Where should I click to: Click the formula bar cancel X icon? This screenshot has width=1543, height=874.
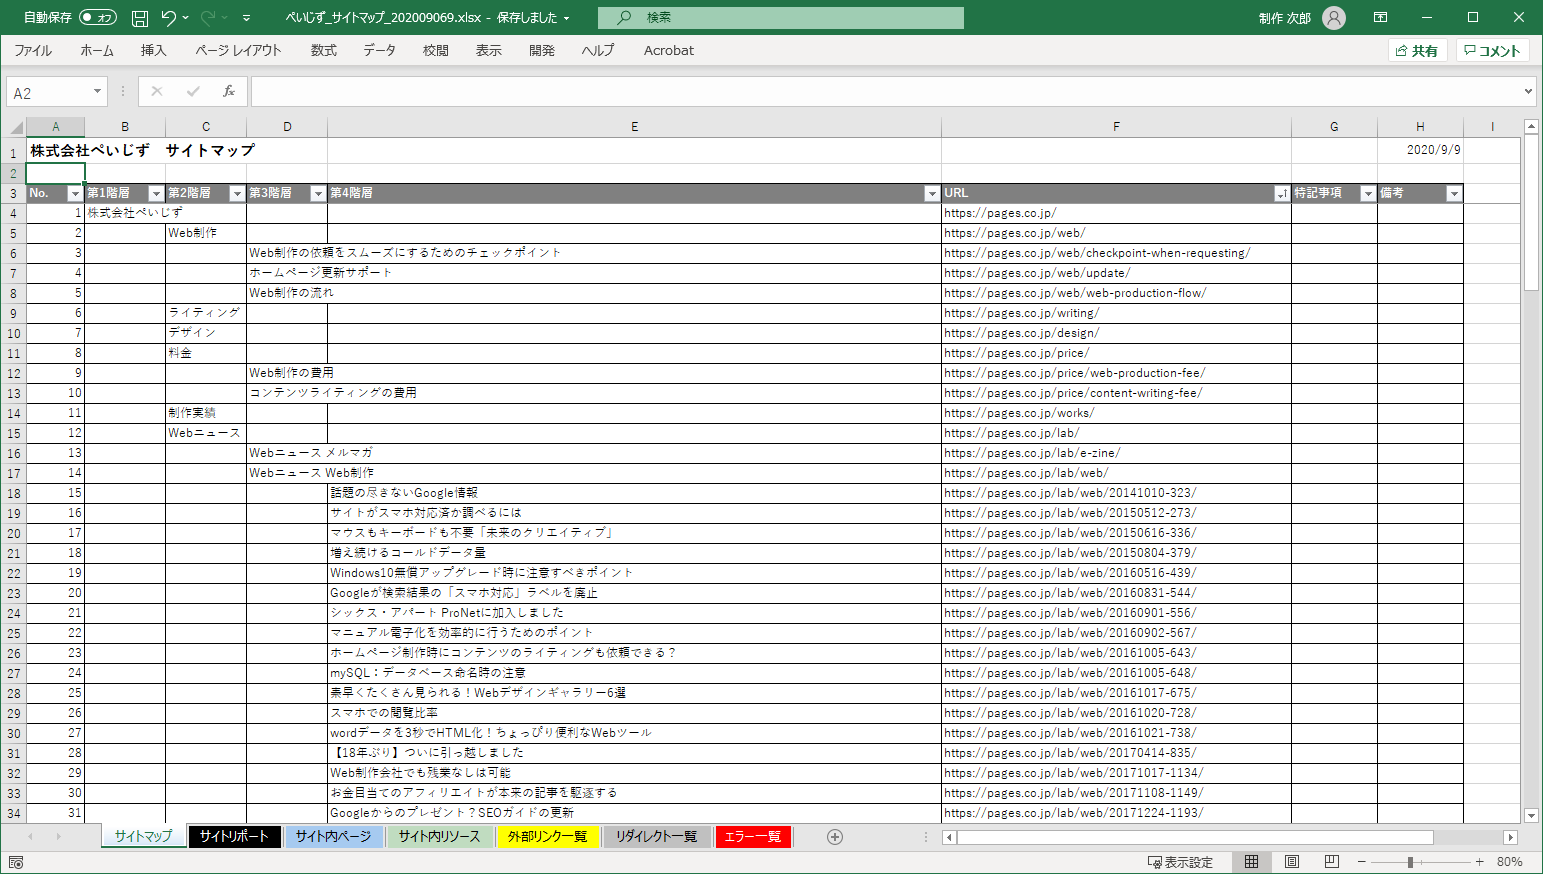[x=157, y=92]
